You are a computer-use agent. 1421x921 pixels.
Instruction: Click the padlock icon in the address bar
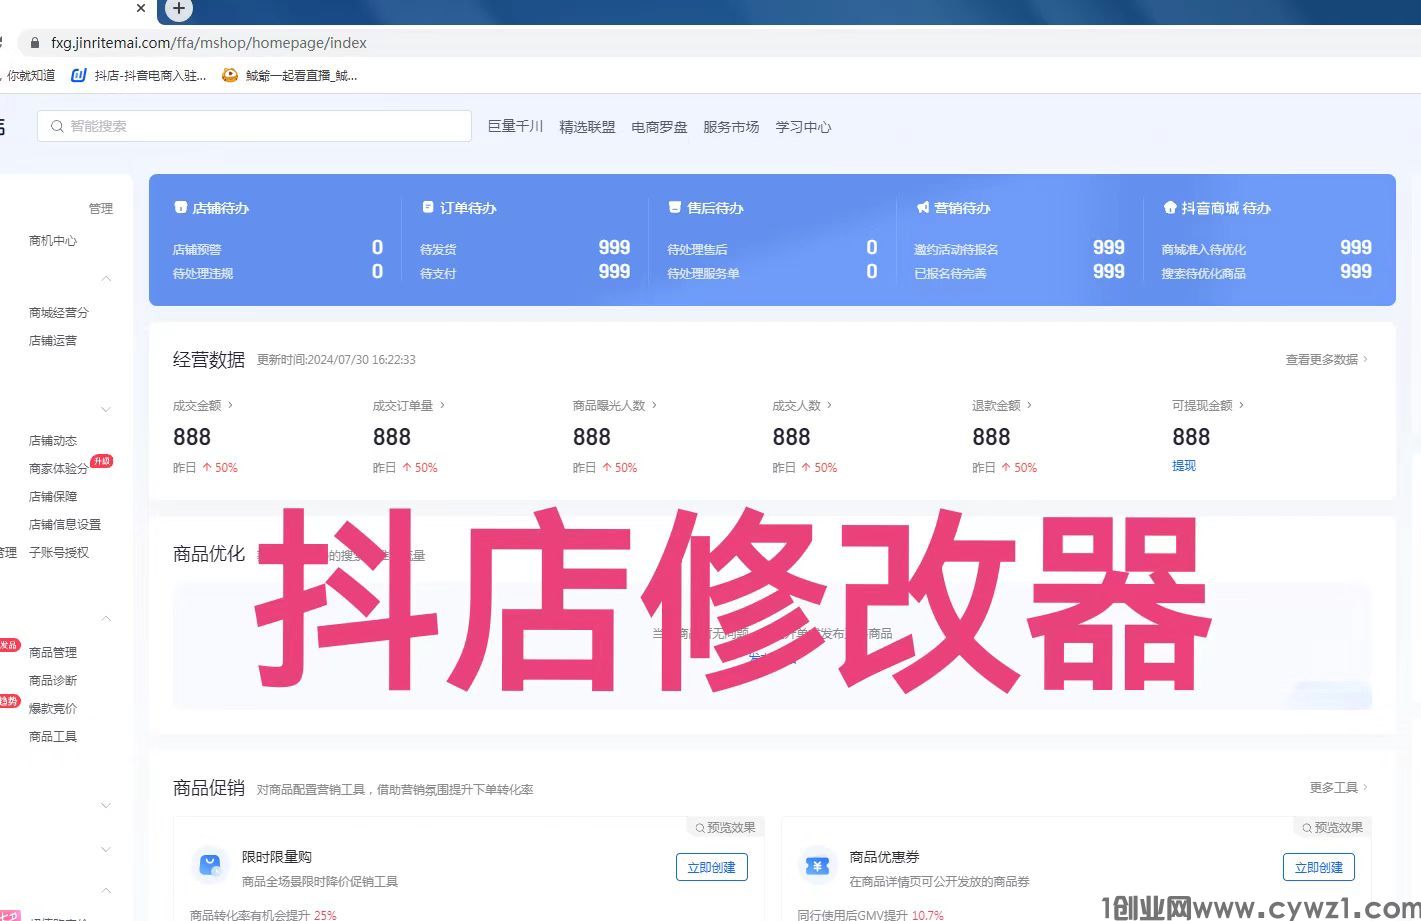(33, 43)
